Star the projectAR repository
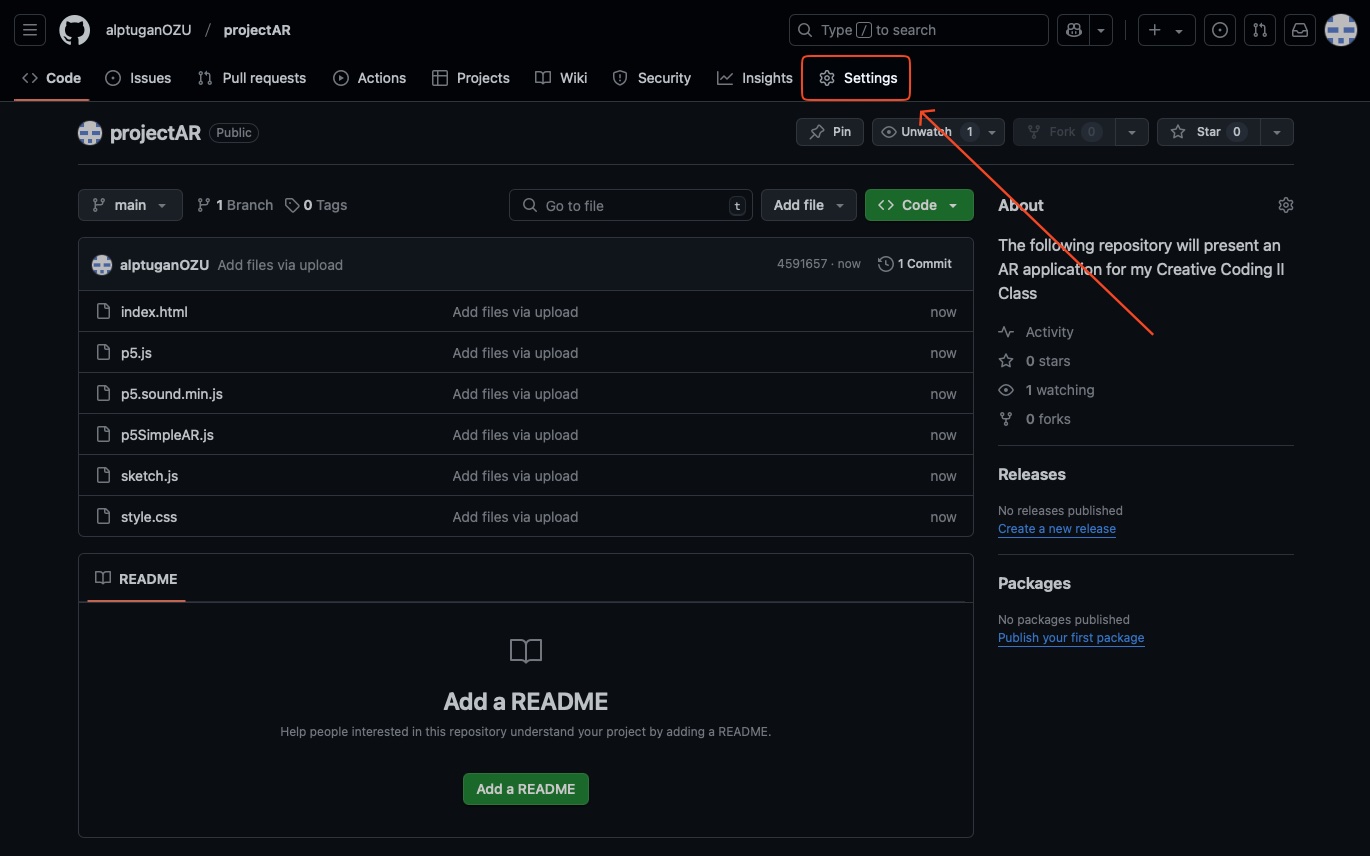The image size is (1370, 856). click(1209, 132)
